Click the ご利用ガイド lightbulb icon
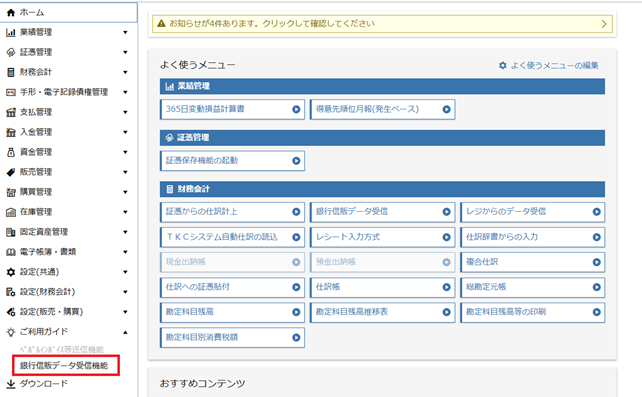 click(11, 332)
